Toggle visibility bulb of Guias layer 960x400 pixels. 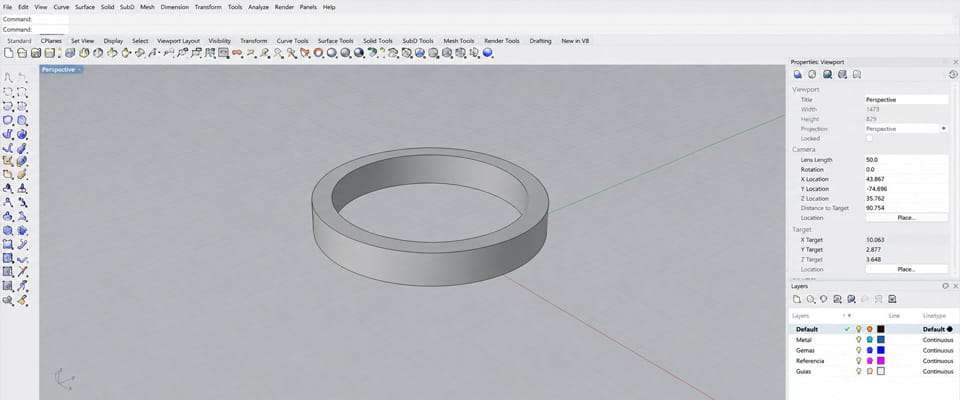(858, 371)
